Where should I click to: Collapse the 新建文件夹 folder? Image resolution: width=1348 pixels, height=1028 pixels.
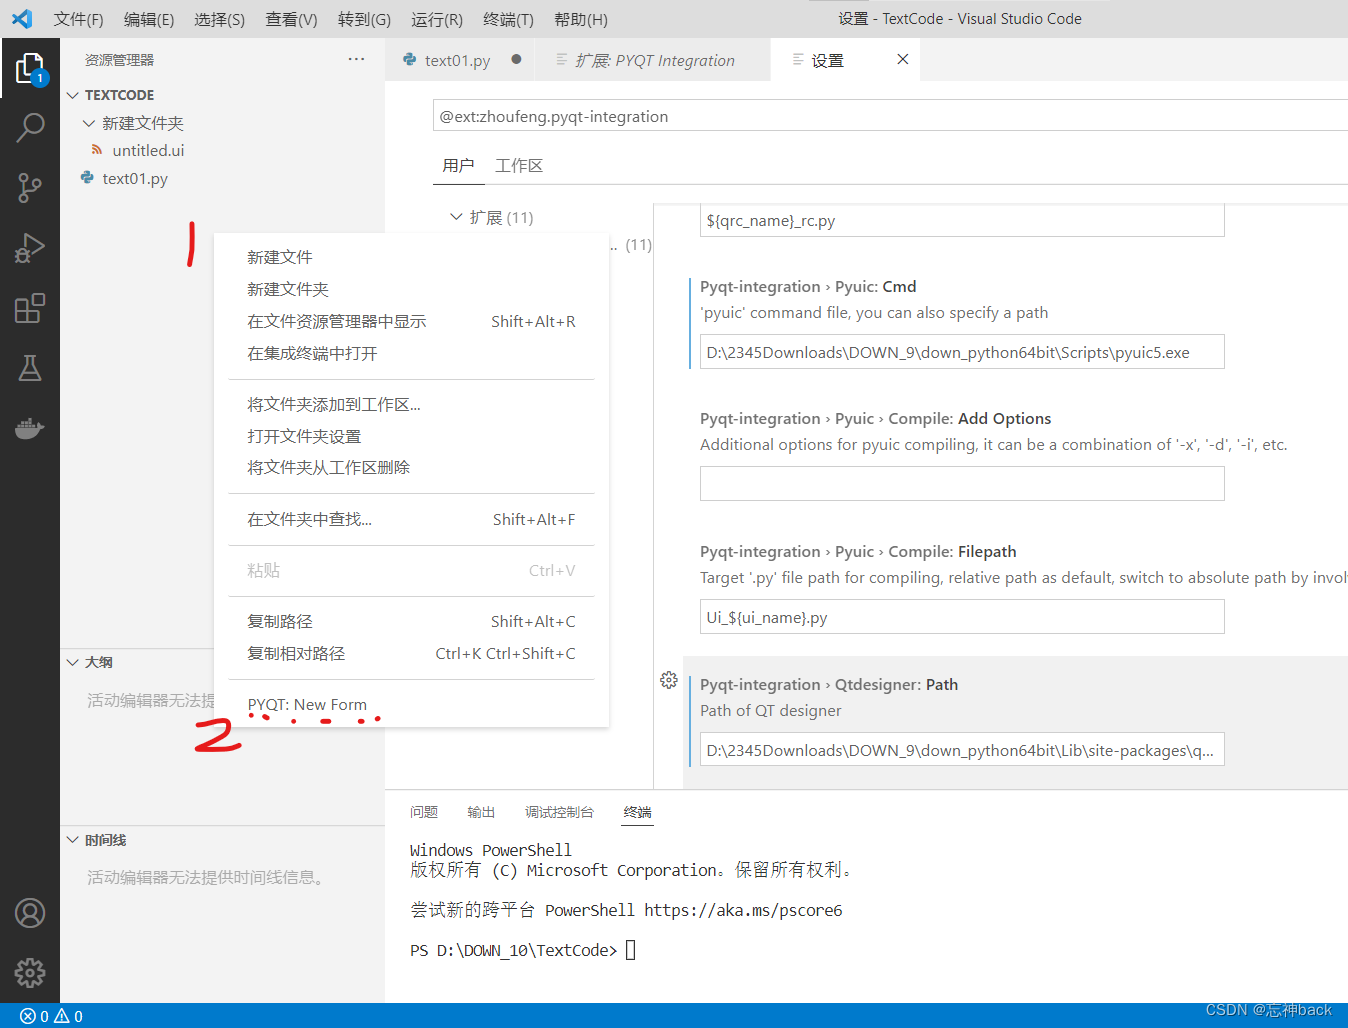89,123
